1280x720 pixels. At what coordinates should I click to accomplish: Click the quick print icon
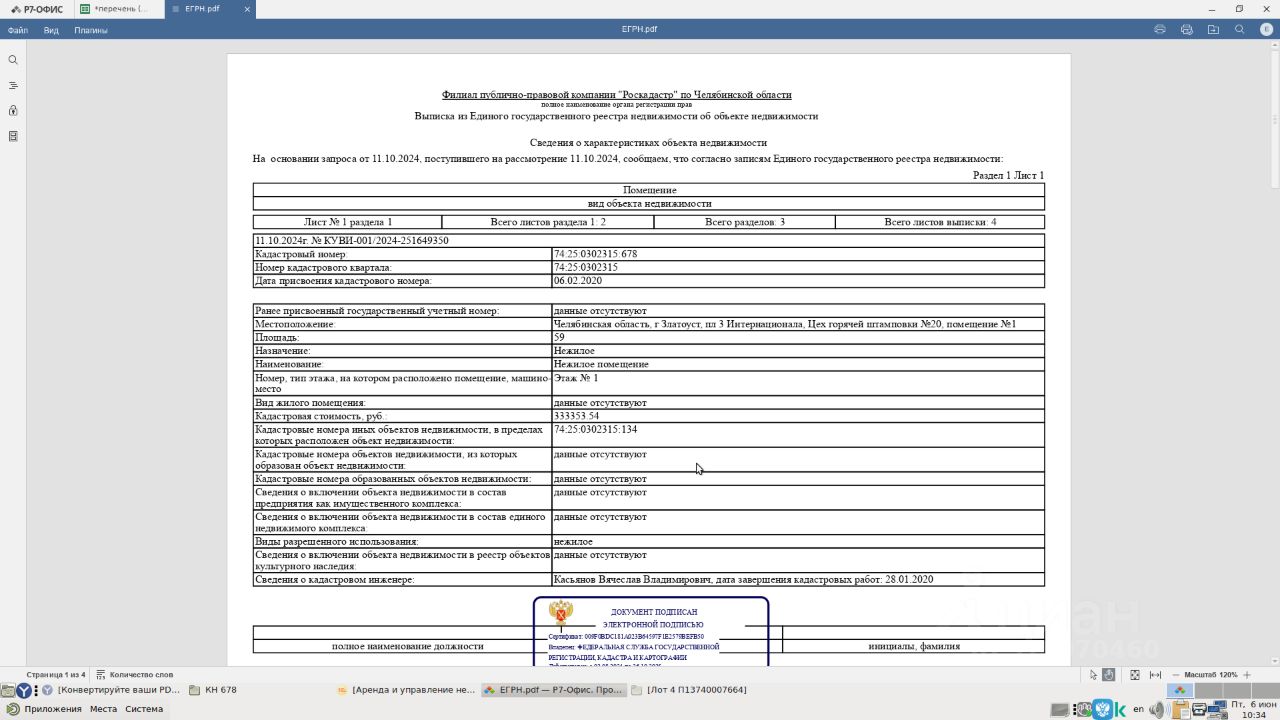(x=1187, y=29)
